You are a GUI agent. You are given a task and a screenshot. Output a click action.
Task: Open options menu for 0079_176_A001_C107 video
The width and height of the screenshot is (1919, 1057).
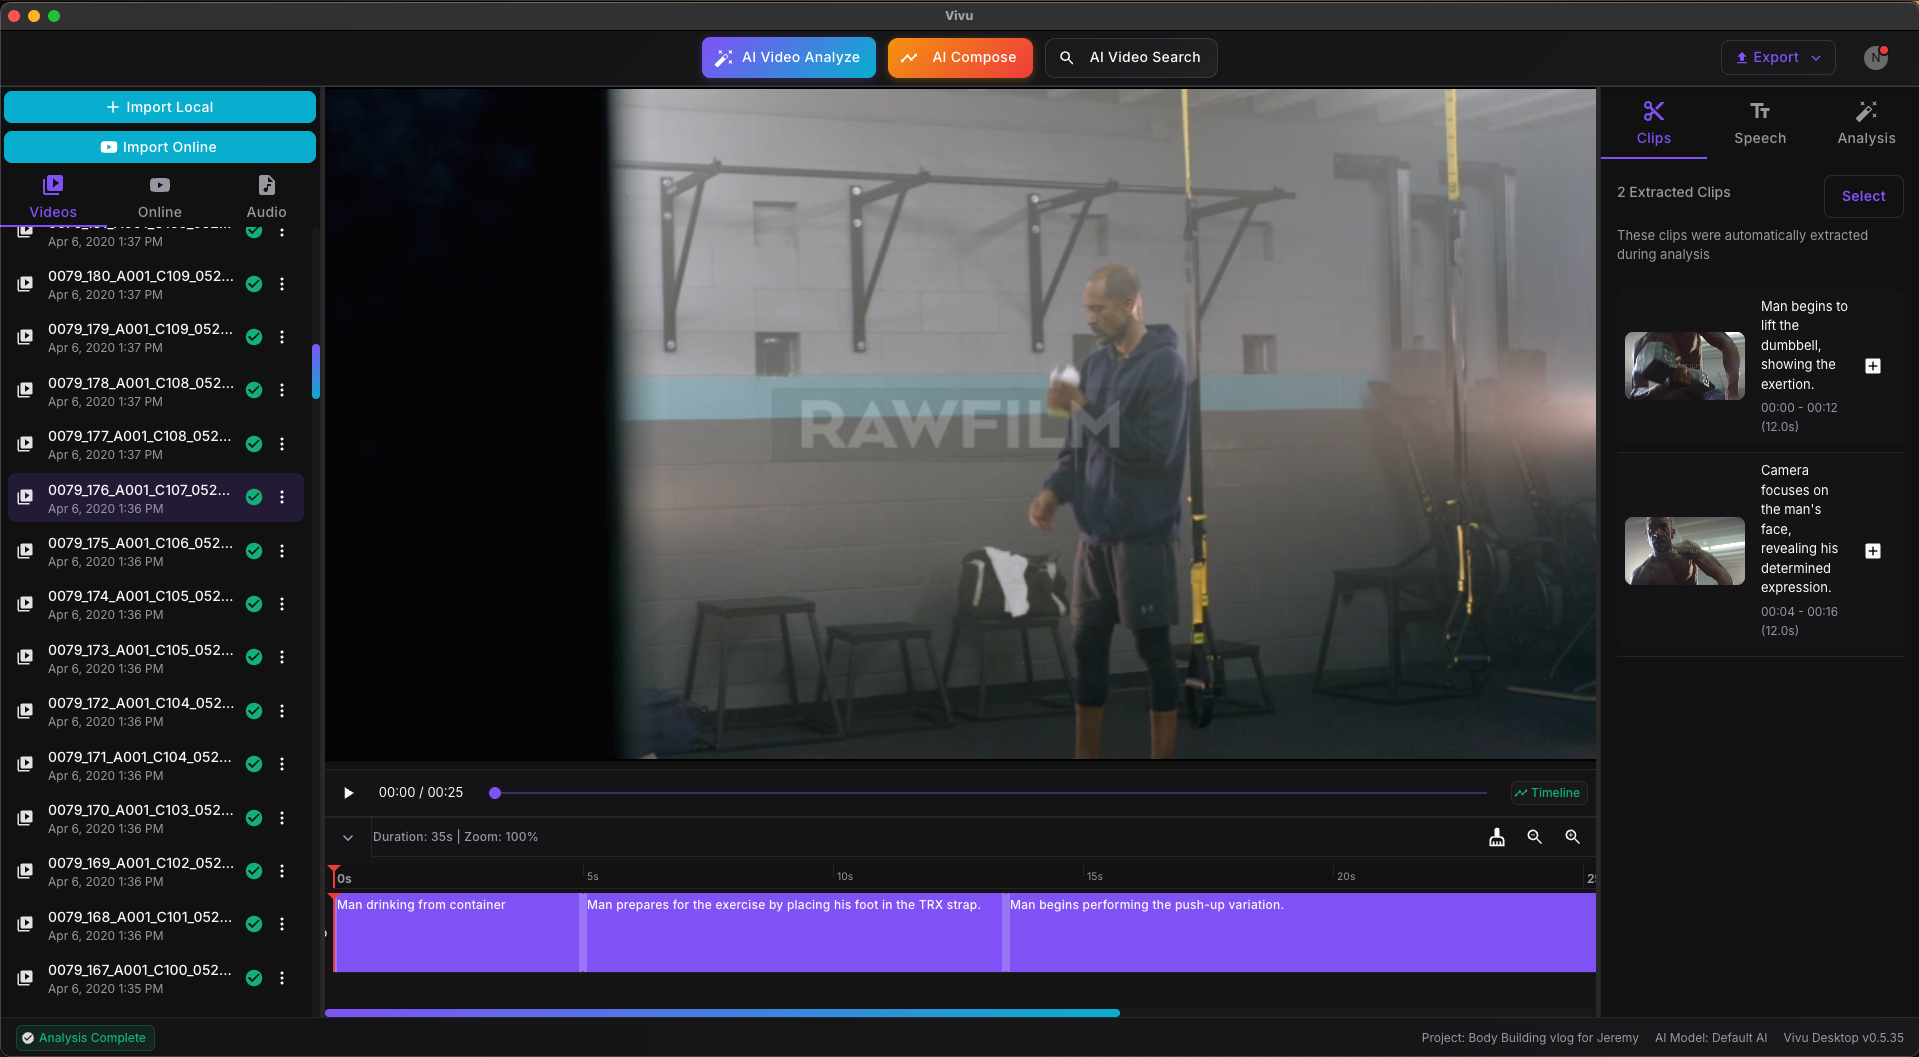(x=282, y=497)
